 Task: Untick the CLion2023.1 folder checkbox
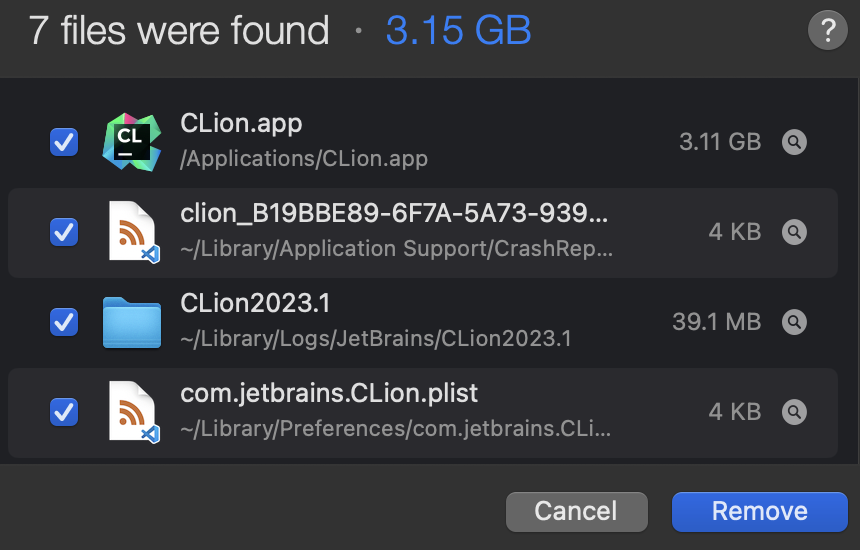pyautogui.click(x=64, y=322)
